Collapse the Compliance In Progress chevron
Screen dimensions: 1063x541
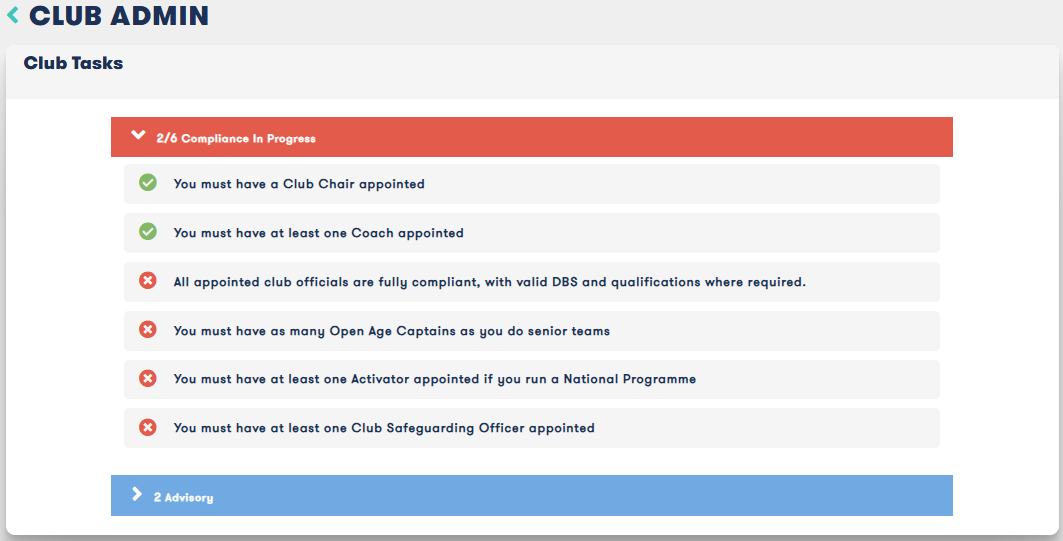point(138,135)
